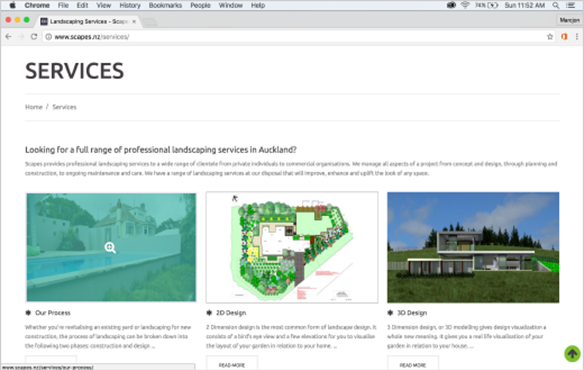Click the Marcjon profile button

pyautogui.click(x=569, y=20)
